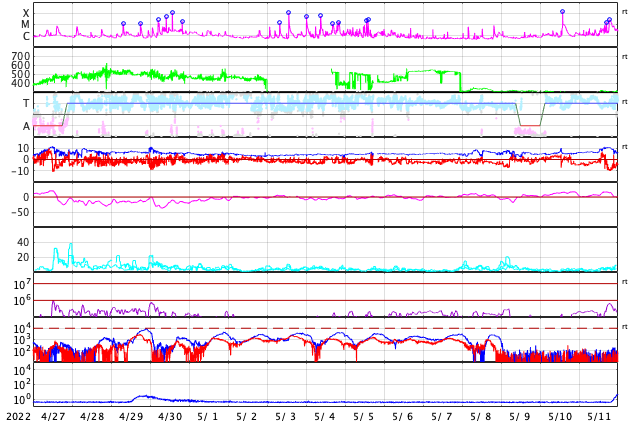
Task: Click the 700 axis label
Action: 21,57
